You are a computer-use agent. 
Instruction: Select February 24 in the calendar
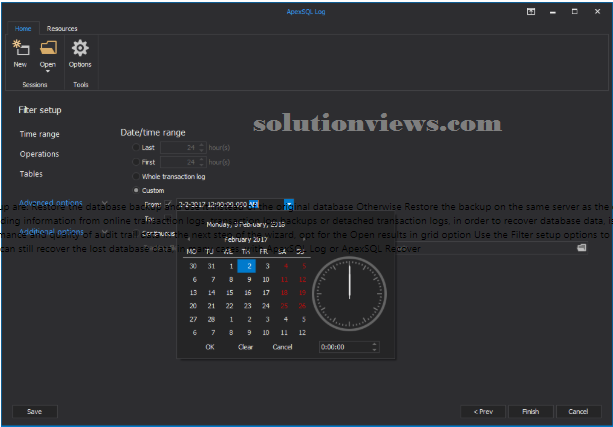pos(266,306)
